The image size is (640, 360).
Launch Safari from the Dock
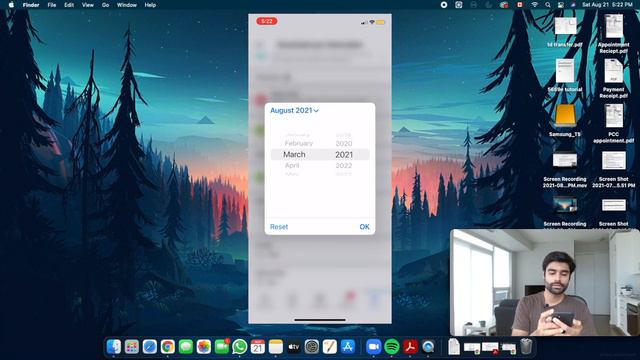tap(149, 347)
